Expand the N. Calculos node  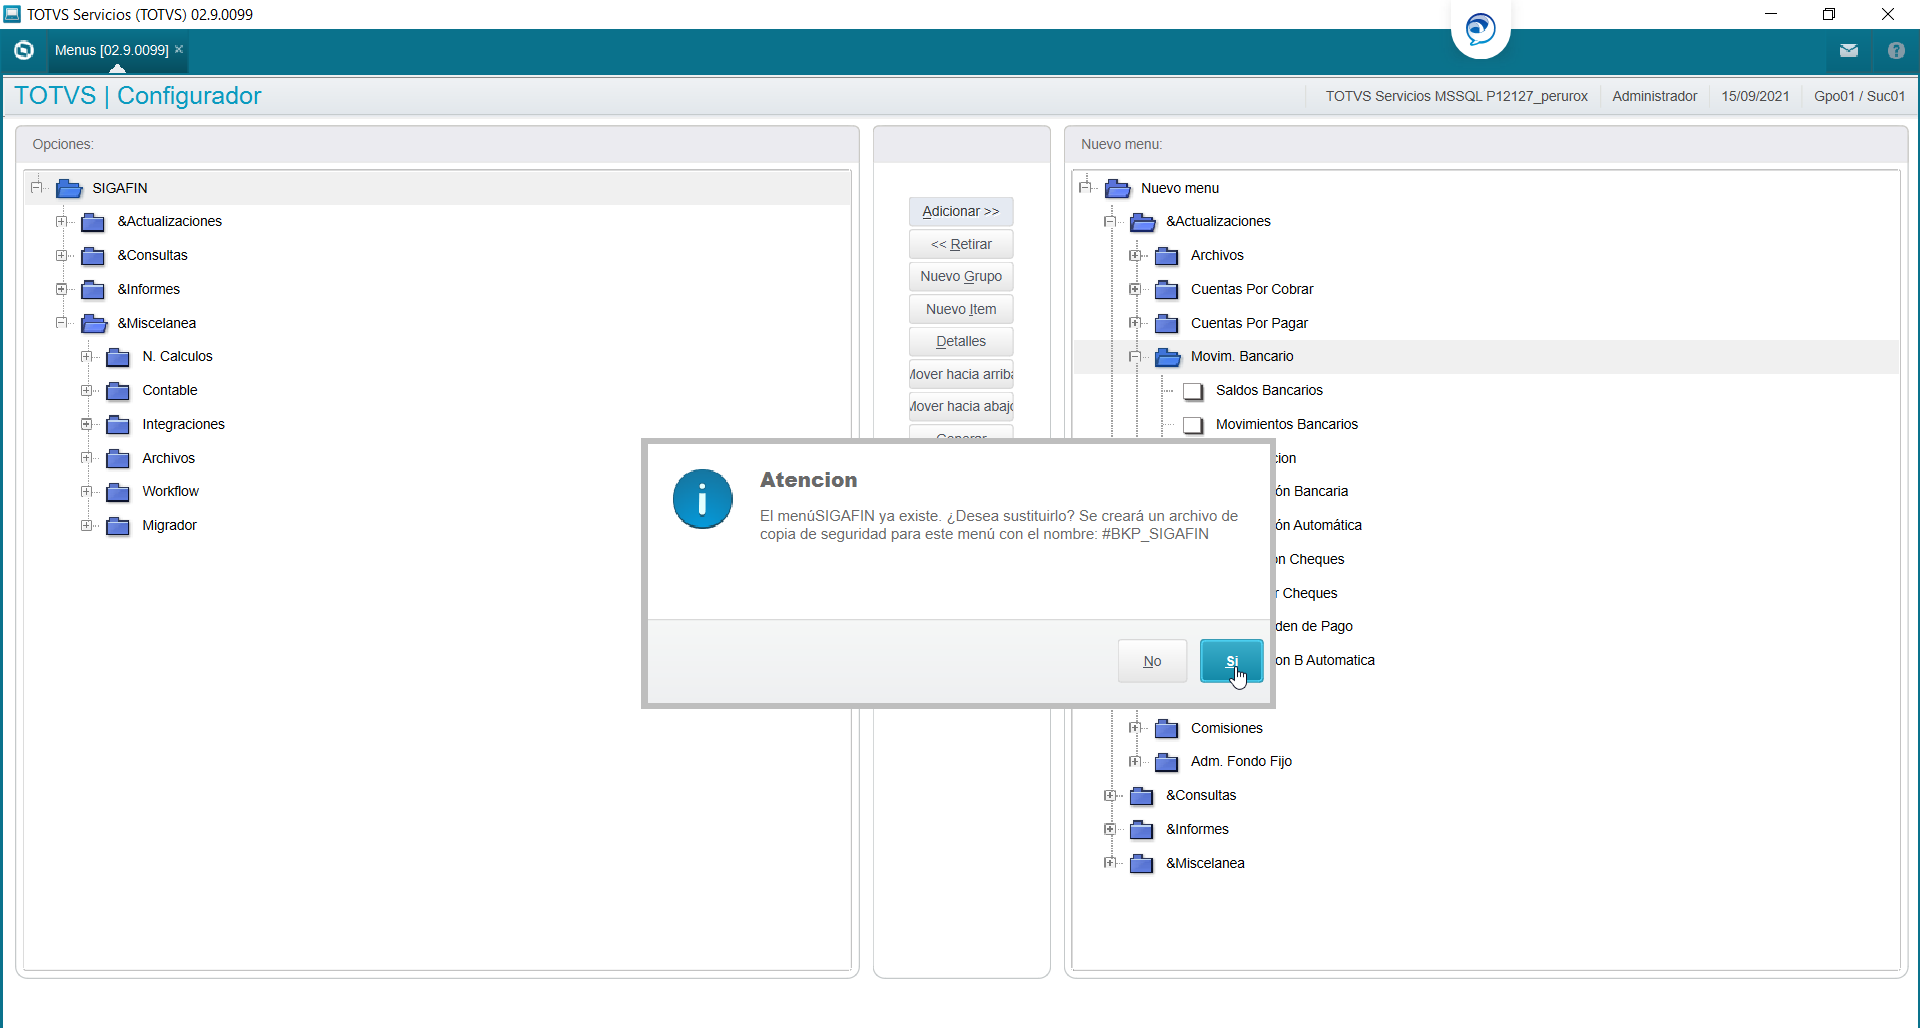(87, 356)
